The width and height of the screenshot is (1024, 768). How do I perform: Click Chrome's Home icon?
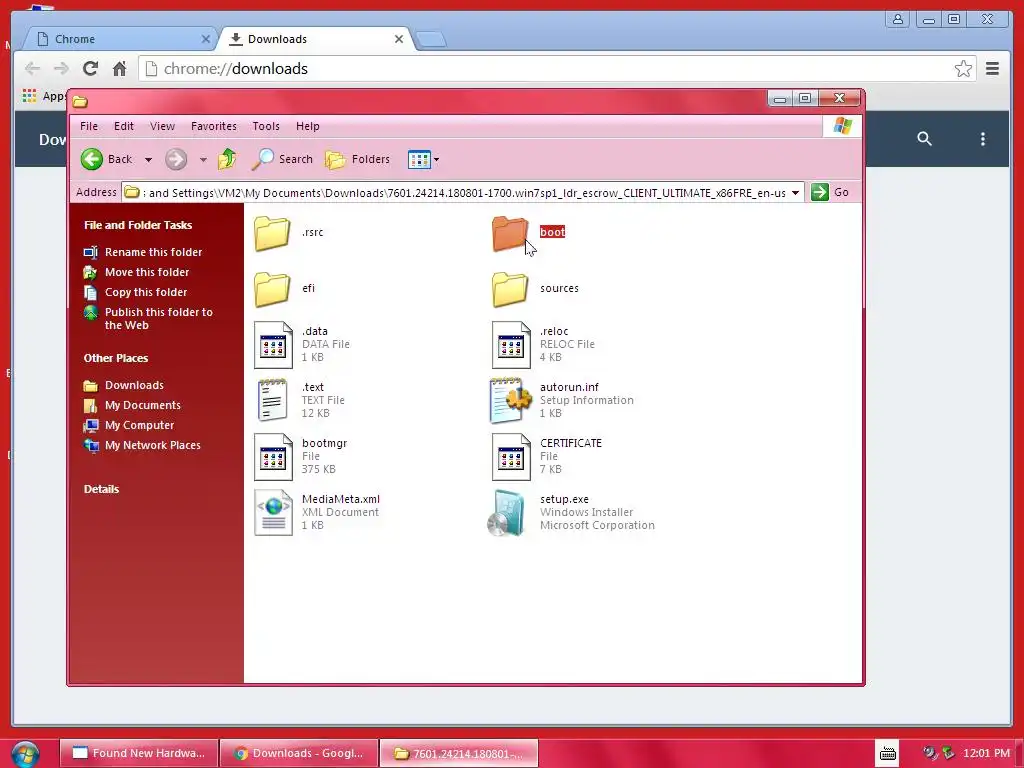click(120, 69)
